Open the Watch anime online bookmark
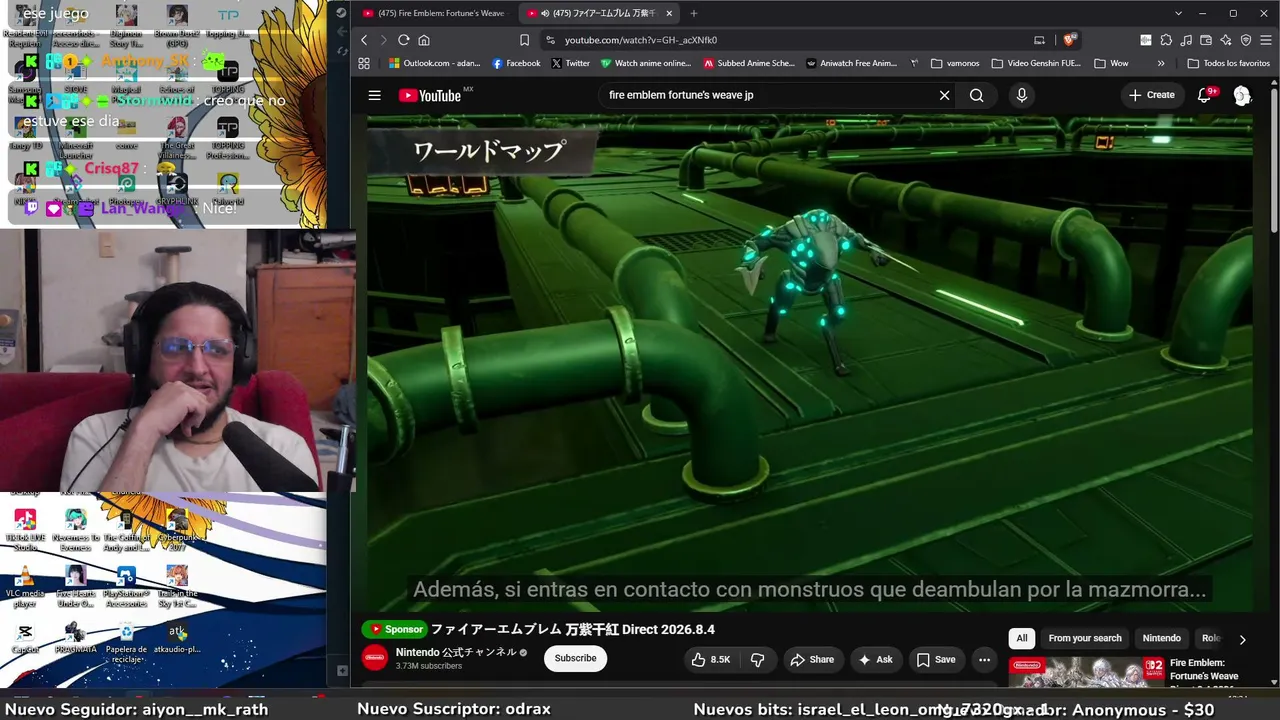 pyautogui.click(x=646, y=63)
